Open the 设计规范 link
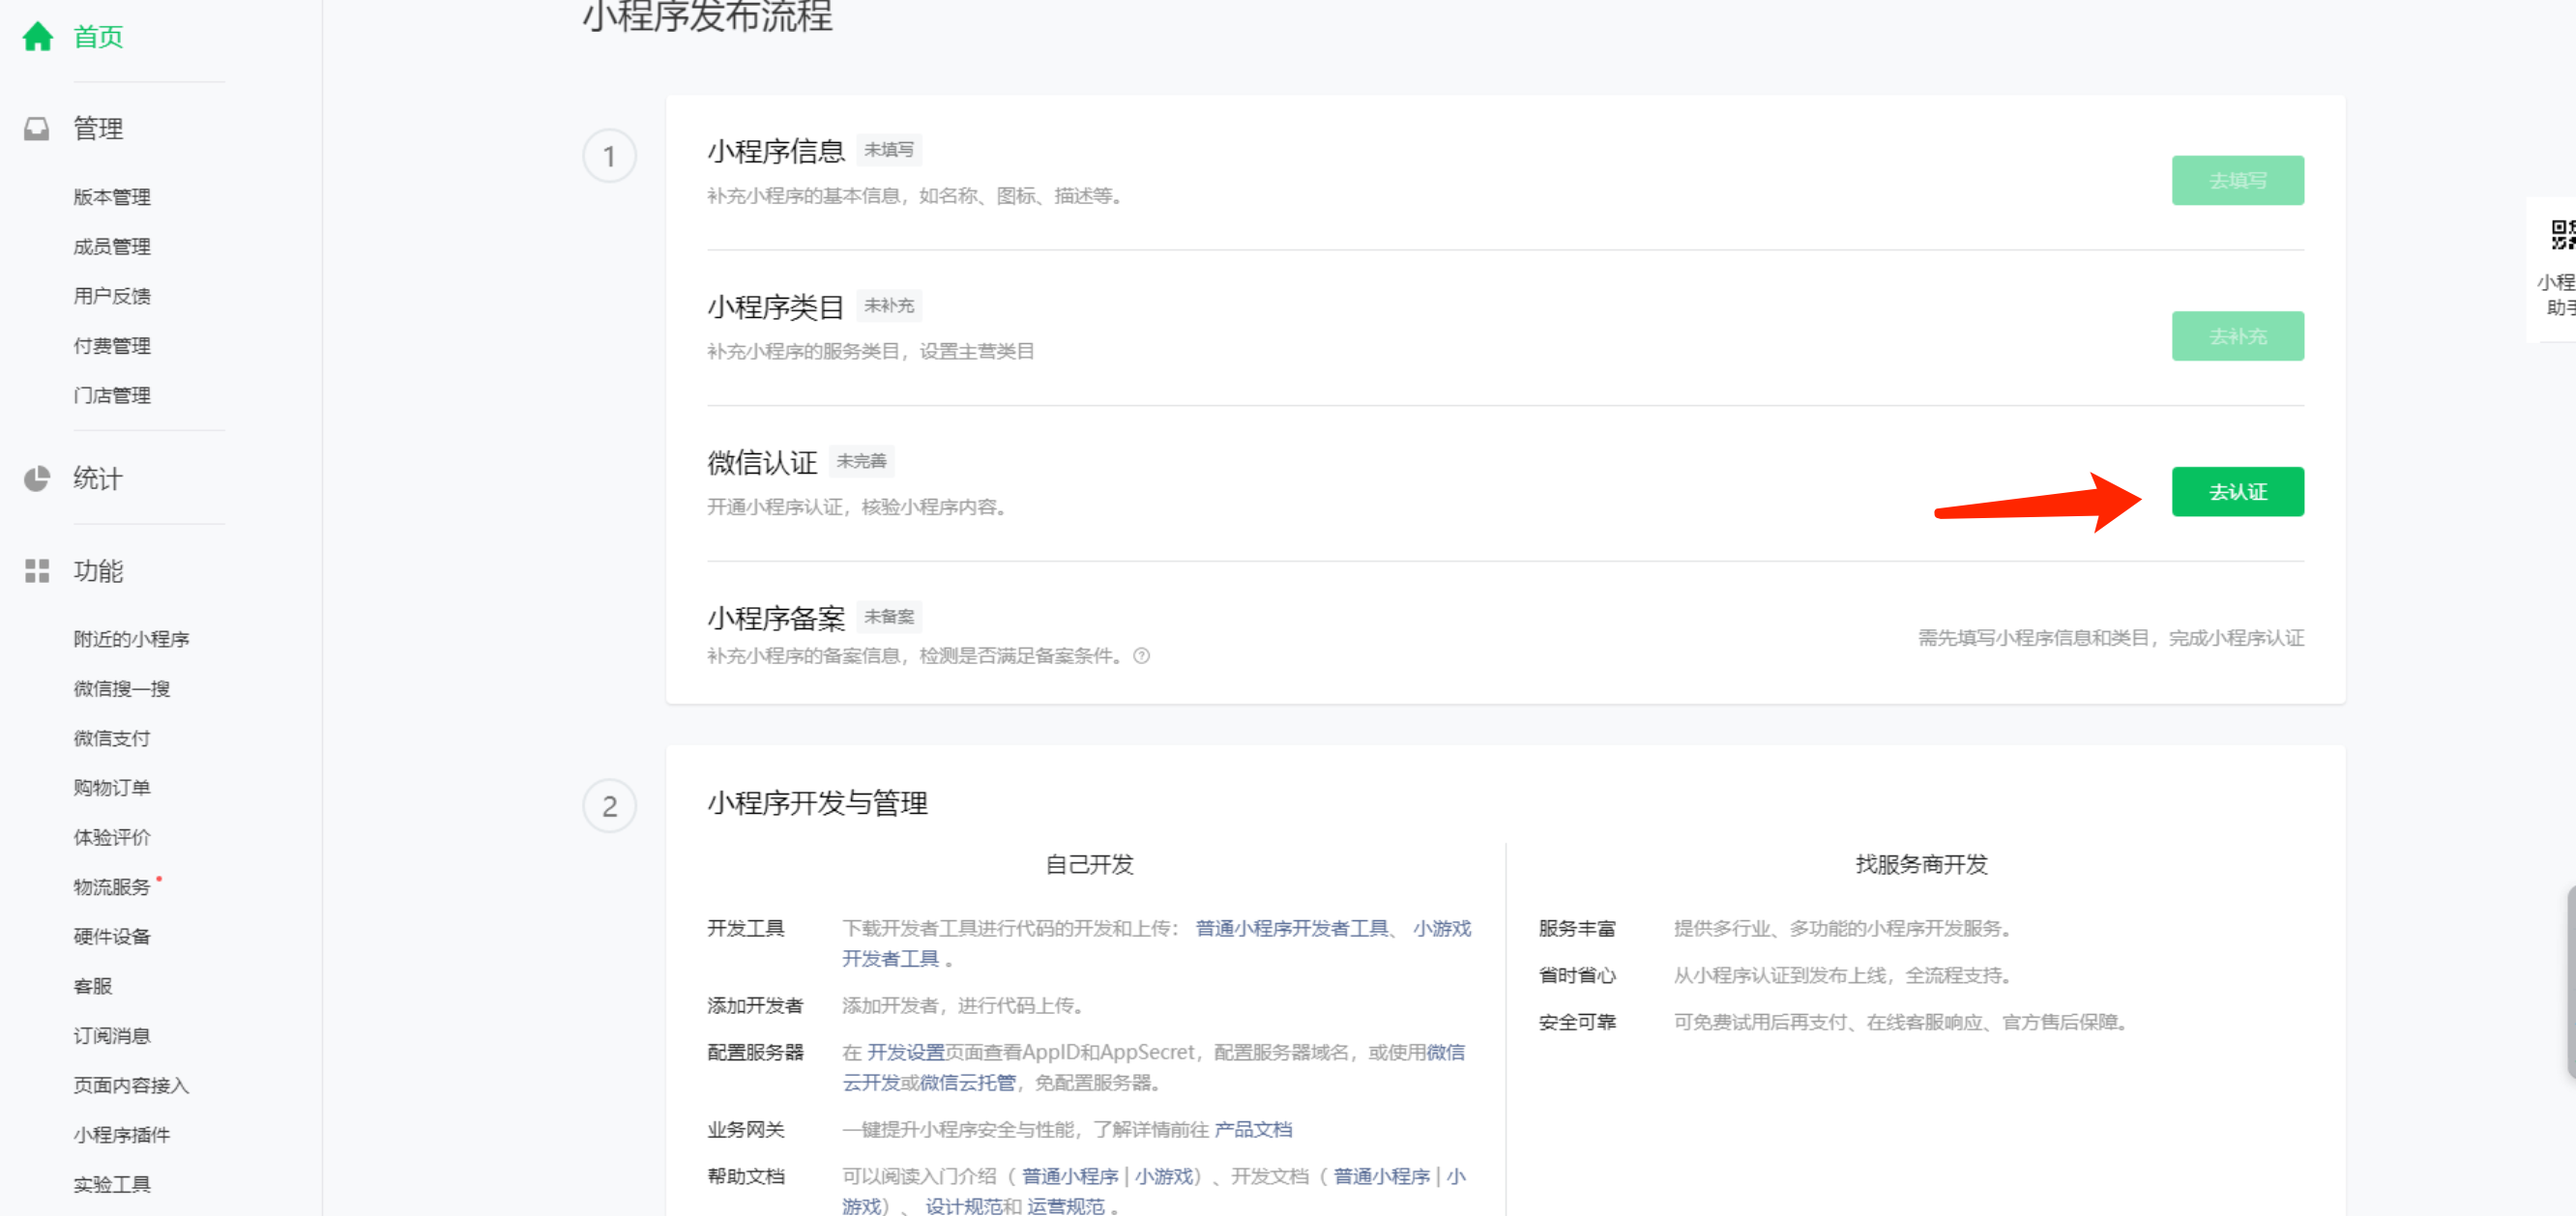The height and width of the screenshot is (1216, 2576). [x=964, y=1206]
